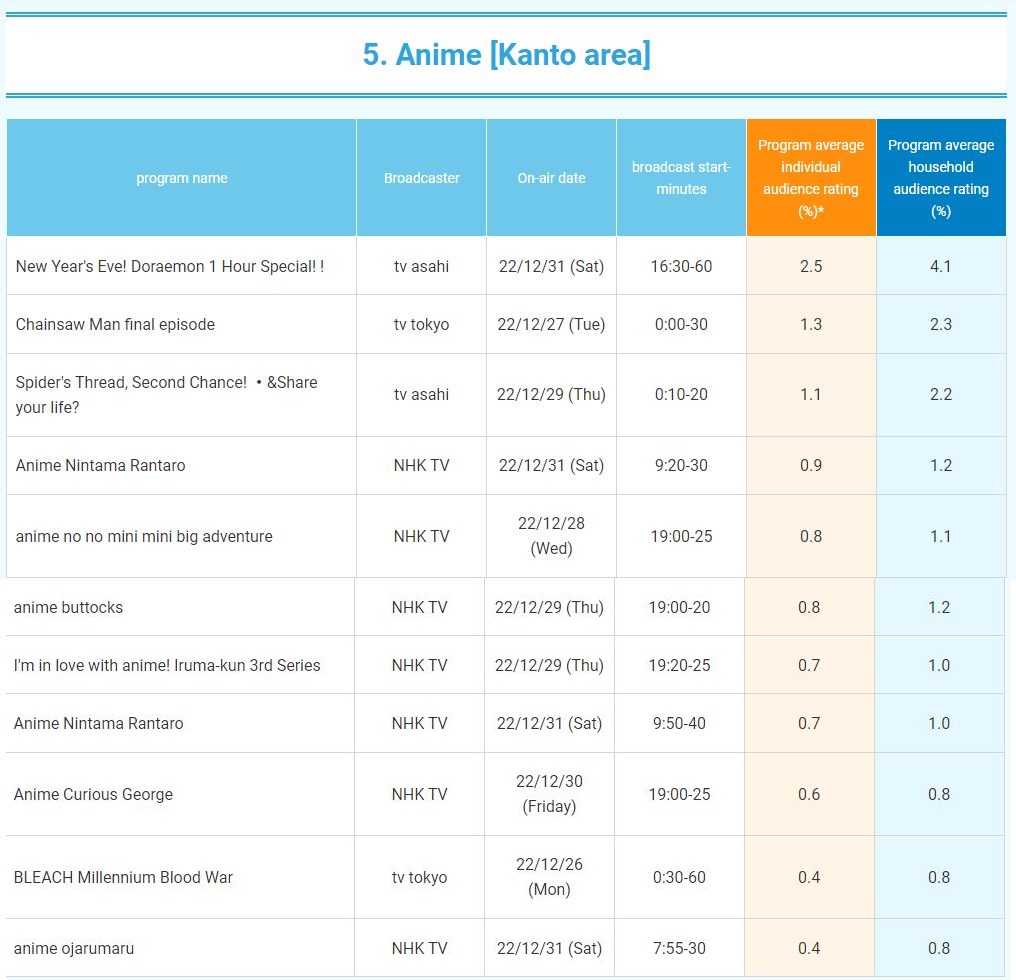
Task: Click 'tv asahi' broadcaster in Doraemon row
Action: [421, 266]
